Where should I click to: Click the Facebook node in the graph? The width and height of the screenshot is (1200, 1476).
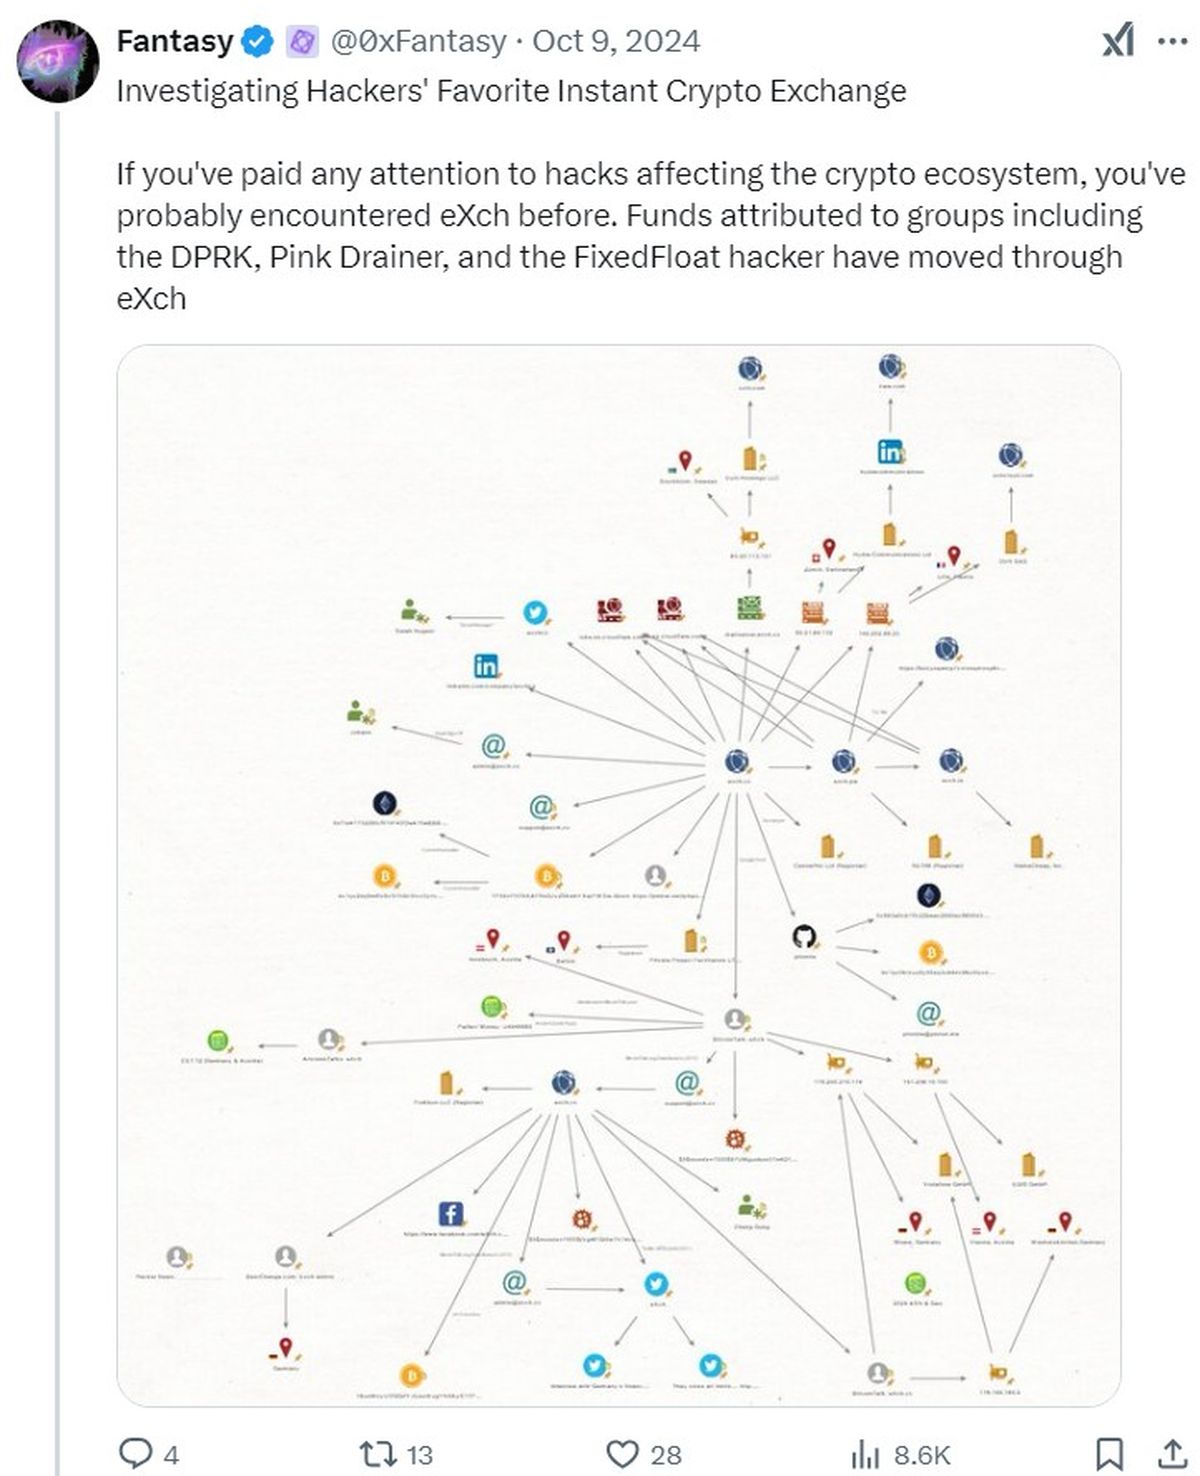click(x=451, y=1213)
